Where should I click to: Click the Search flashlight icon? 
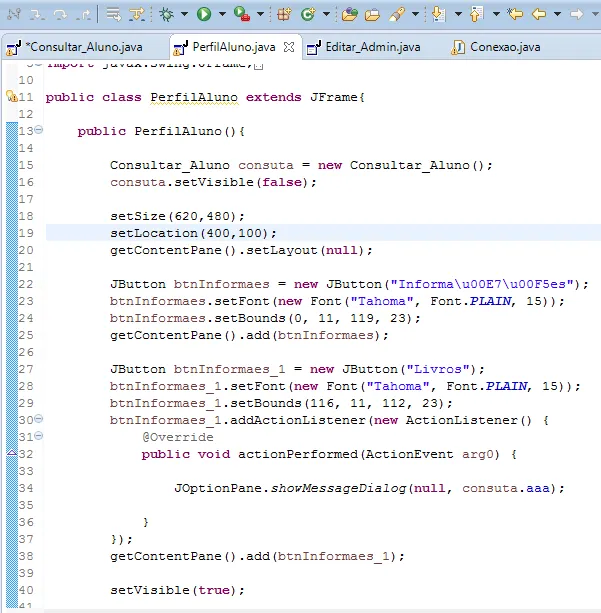[x=396, y=14]
